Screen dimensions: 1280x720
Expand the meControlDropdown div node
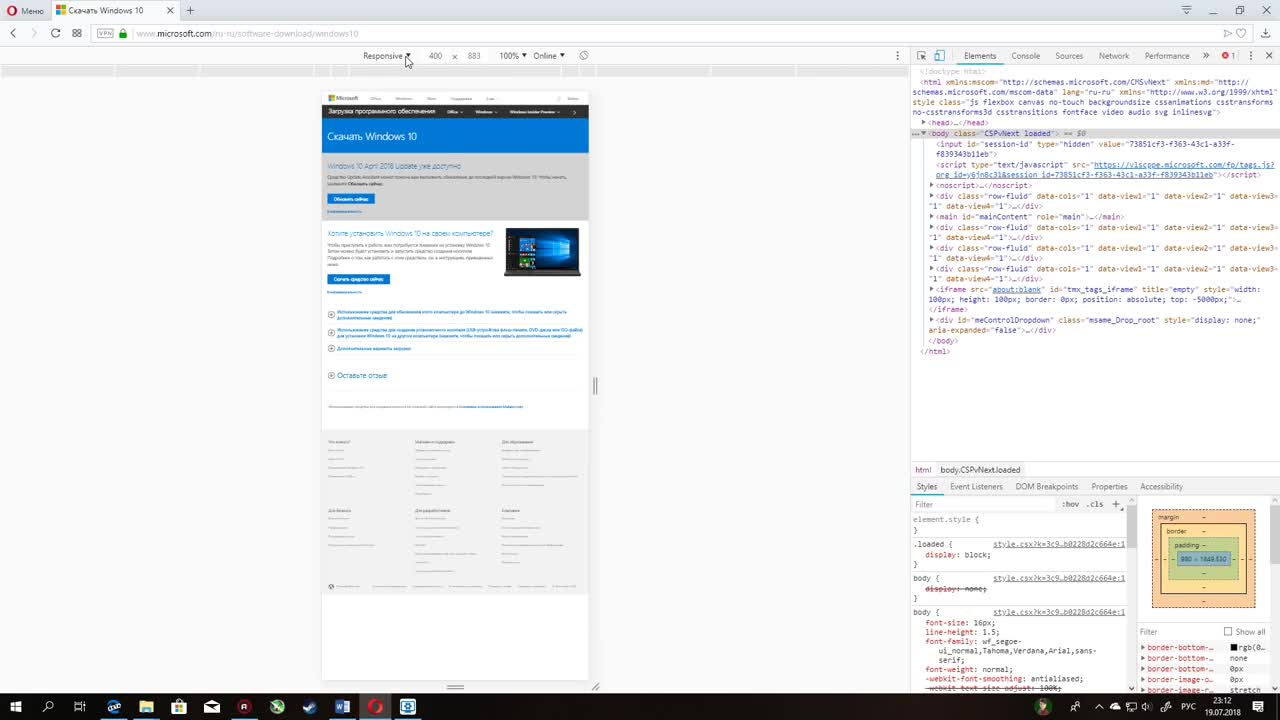tap(932, 320)
